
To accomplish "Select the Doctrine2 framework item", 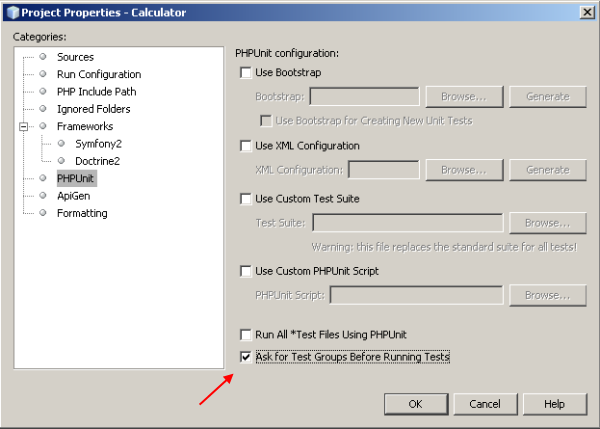I will click(98, 161).
